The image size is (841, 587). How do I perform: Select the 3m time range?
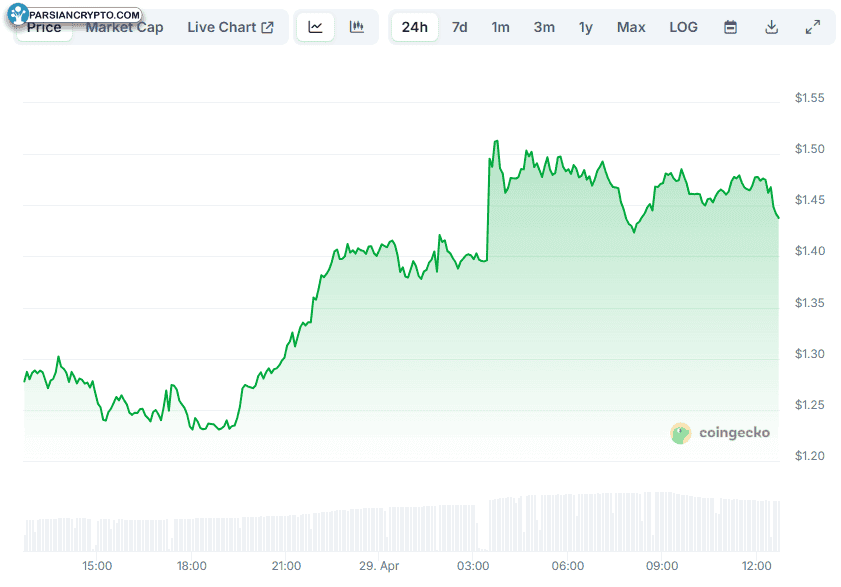click(544, 27)
